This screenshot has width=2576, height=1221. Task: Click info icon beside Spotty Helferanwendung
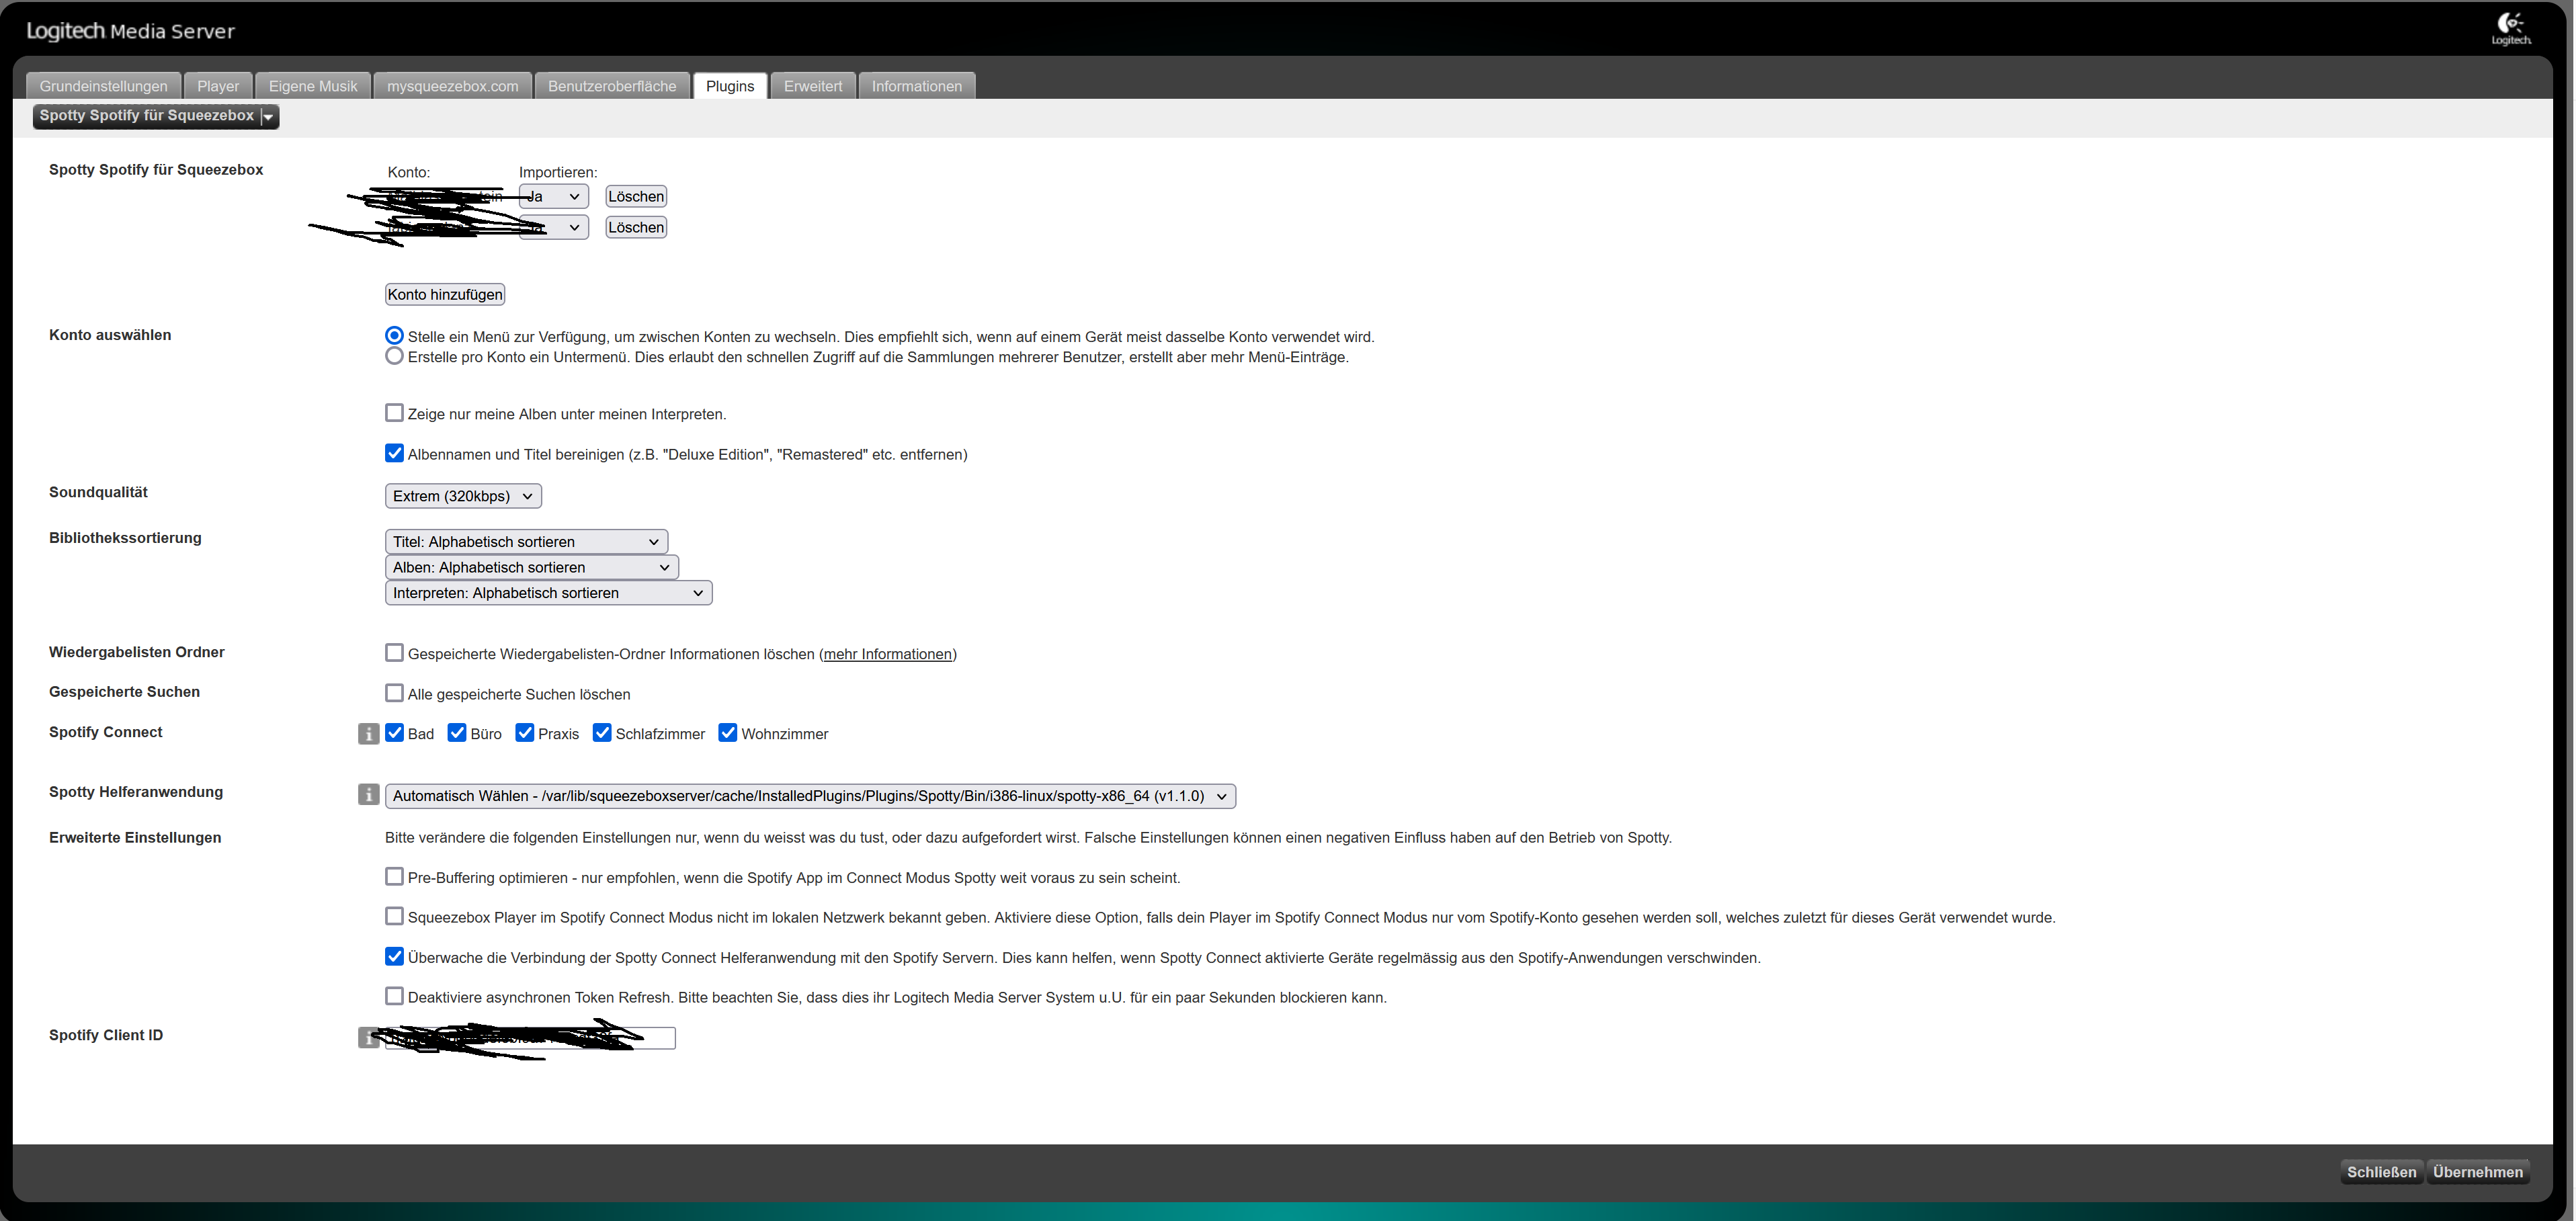(368, 795)
